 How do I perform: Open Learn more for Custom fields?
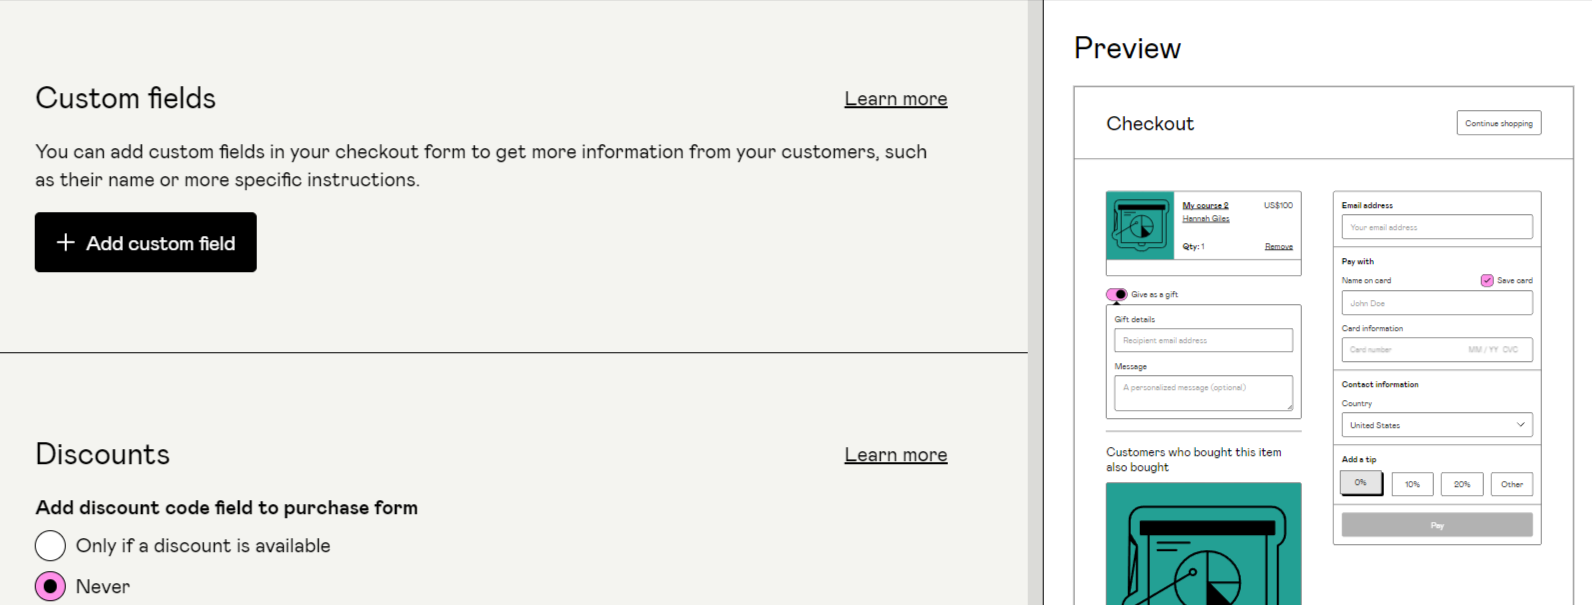coord(895,97)
